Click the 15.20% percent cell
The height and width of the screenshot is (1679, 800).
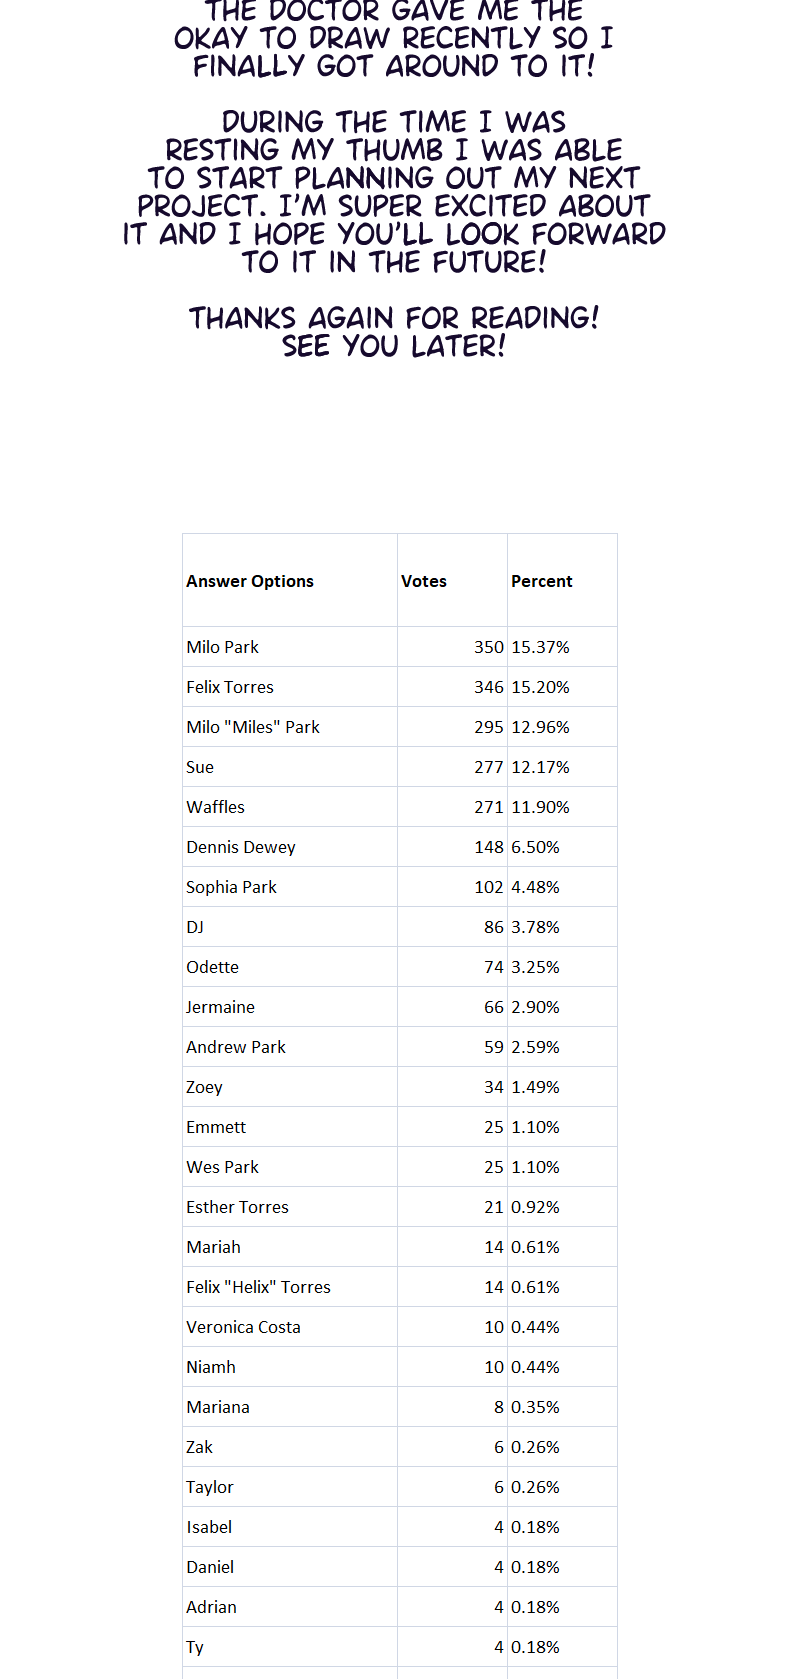click(540, 687)
